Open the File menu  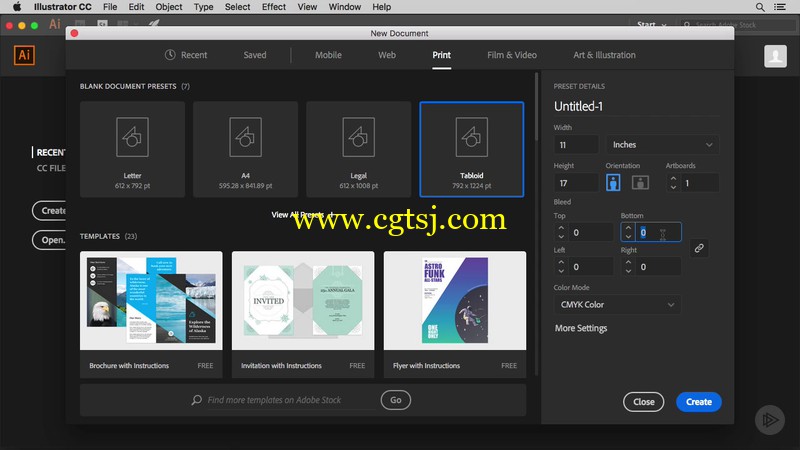tap(110, 7)
